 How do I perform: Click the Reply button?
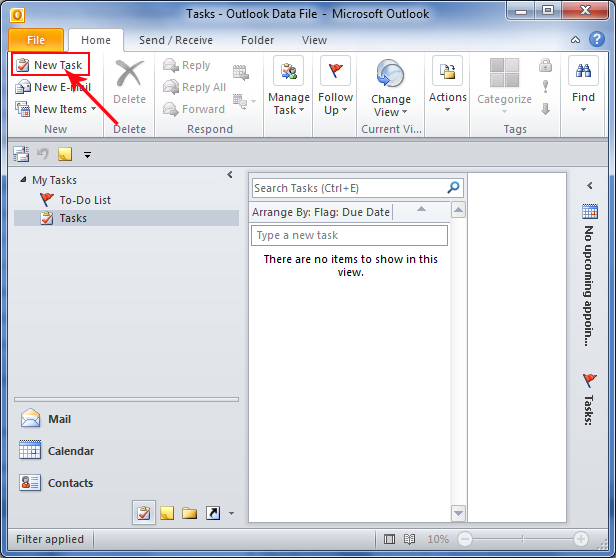tap(187, 65)
